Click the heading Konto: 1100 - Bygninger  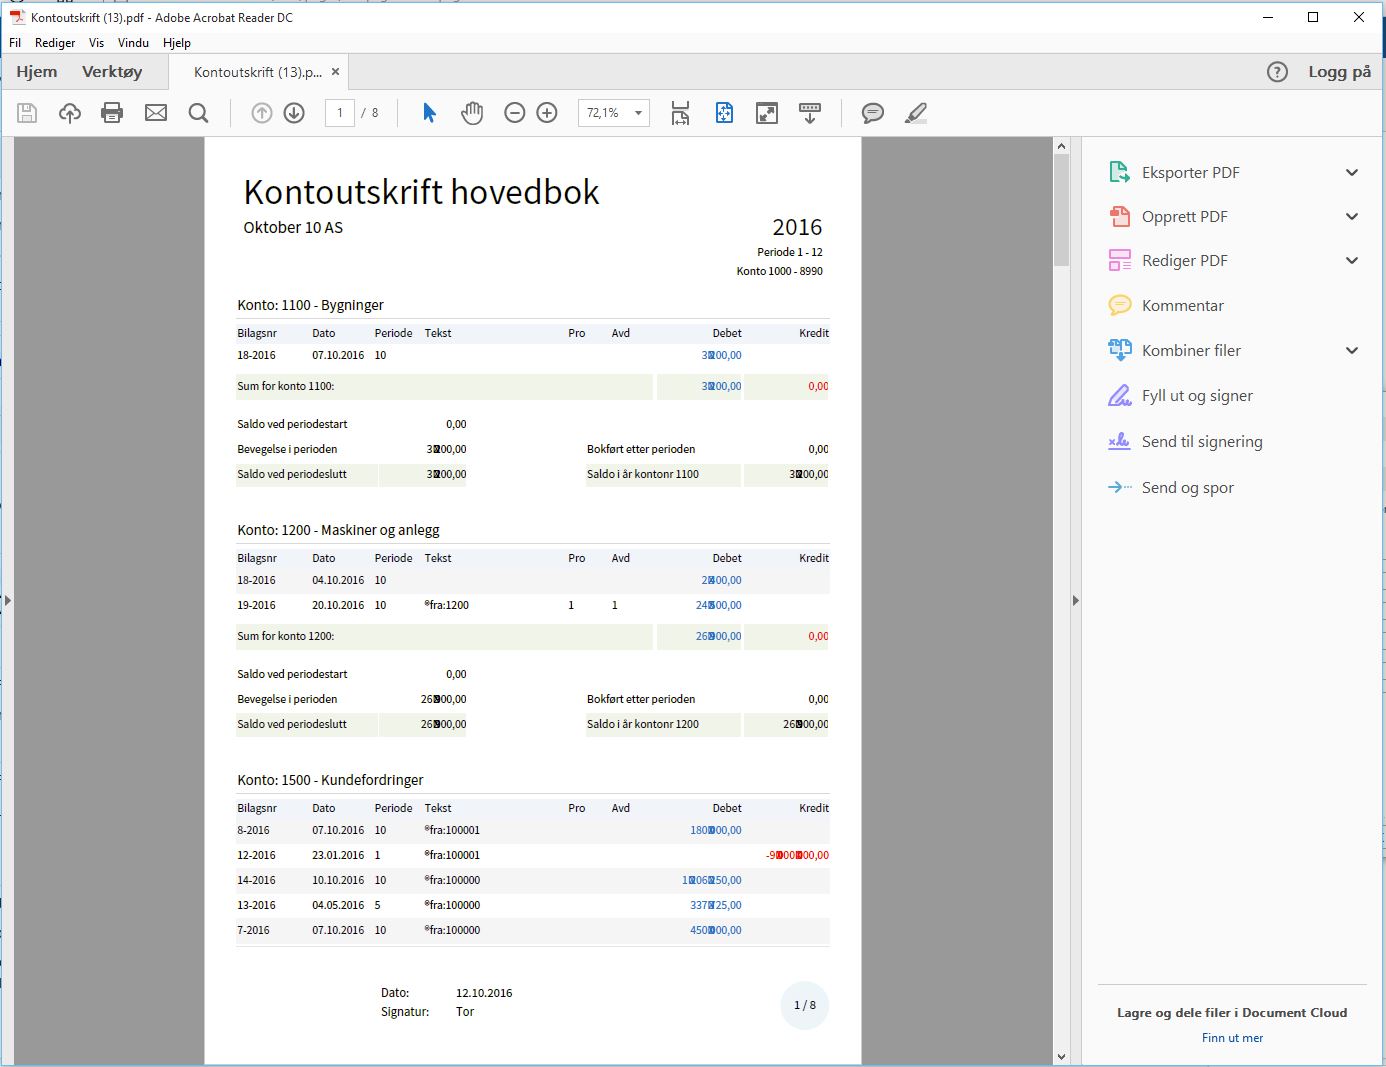click(x=310, y=305)
